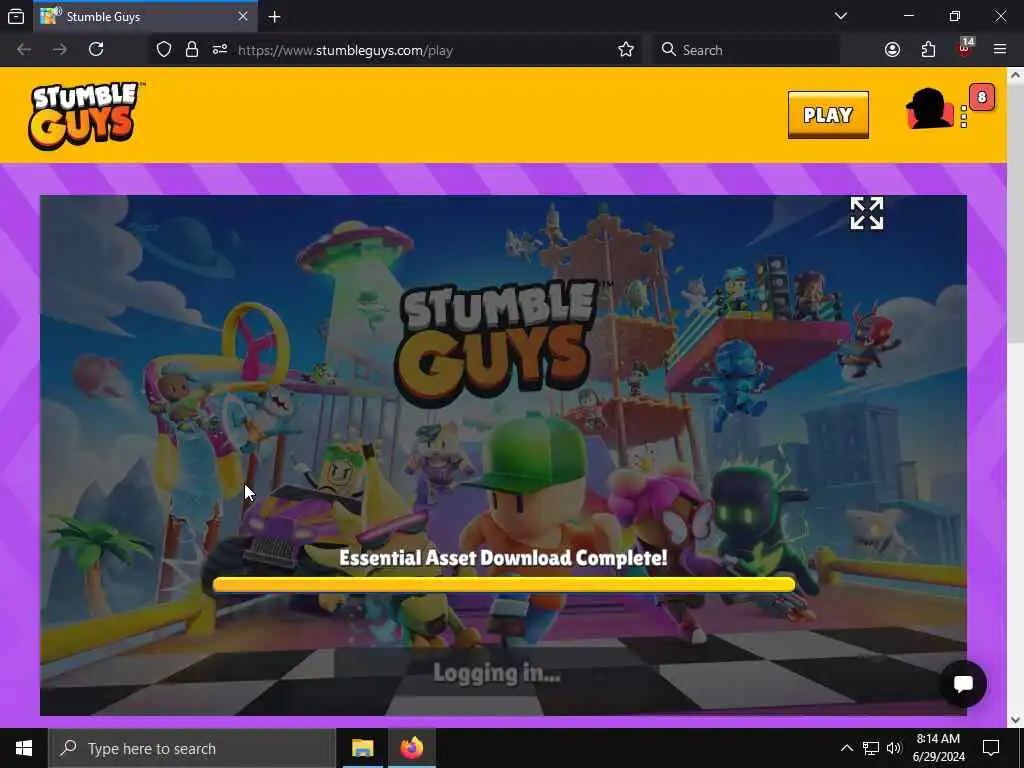Click the 'Essential Asset Download Complete!' text

tap(504, 558)
